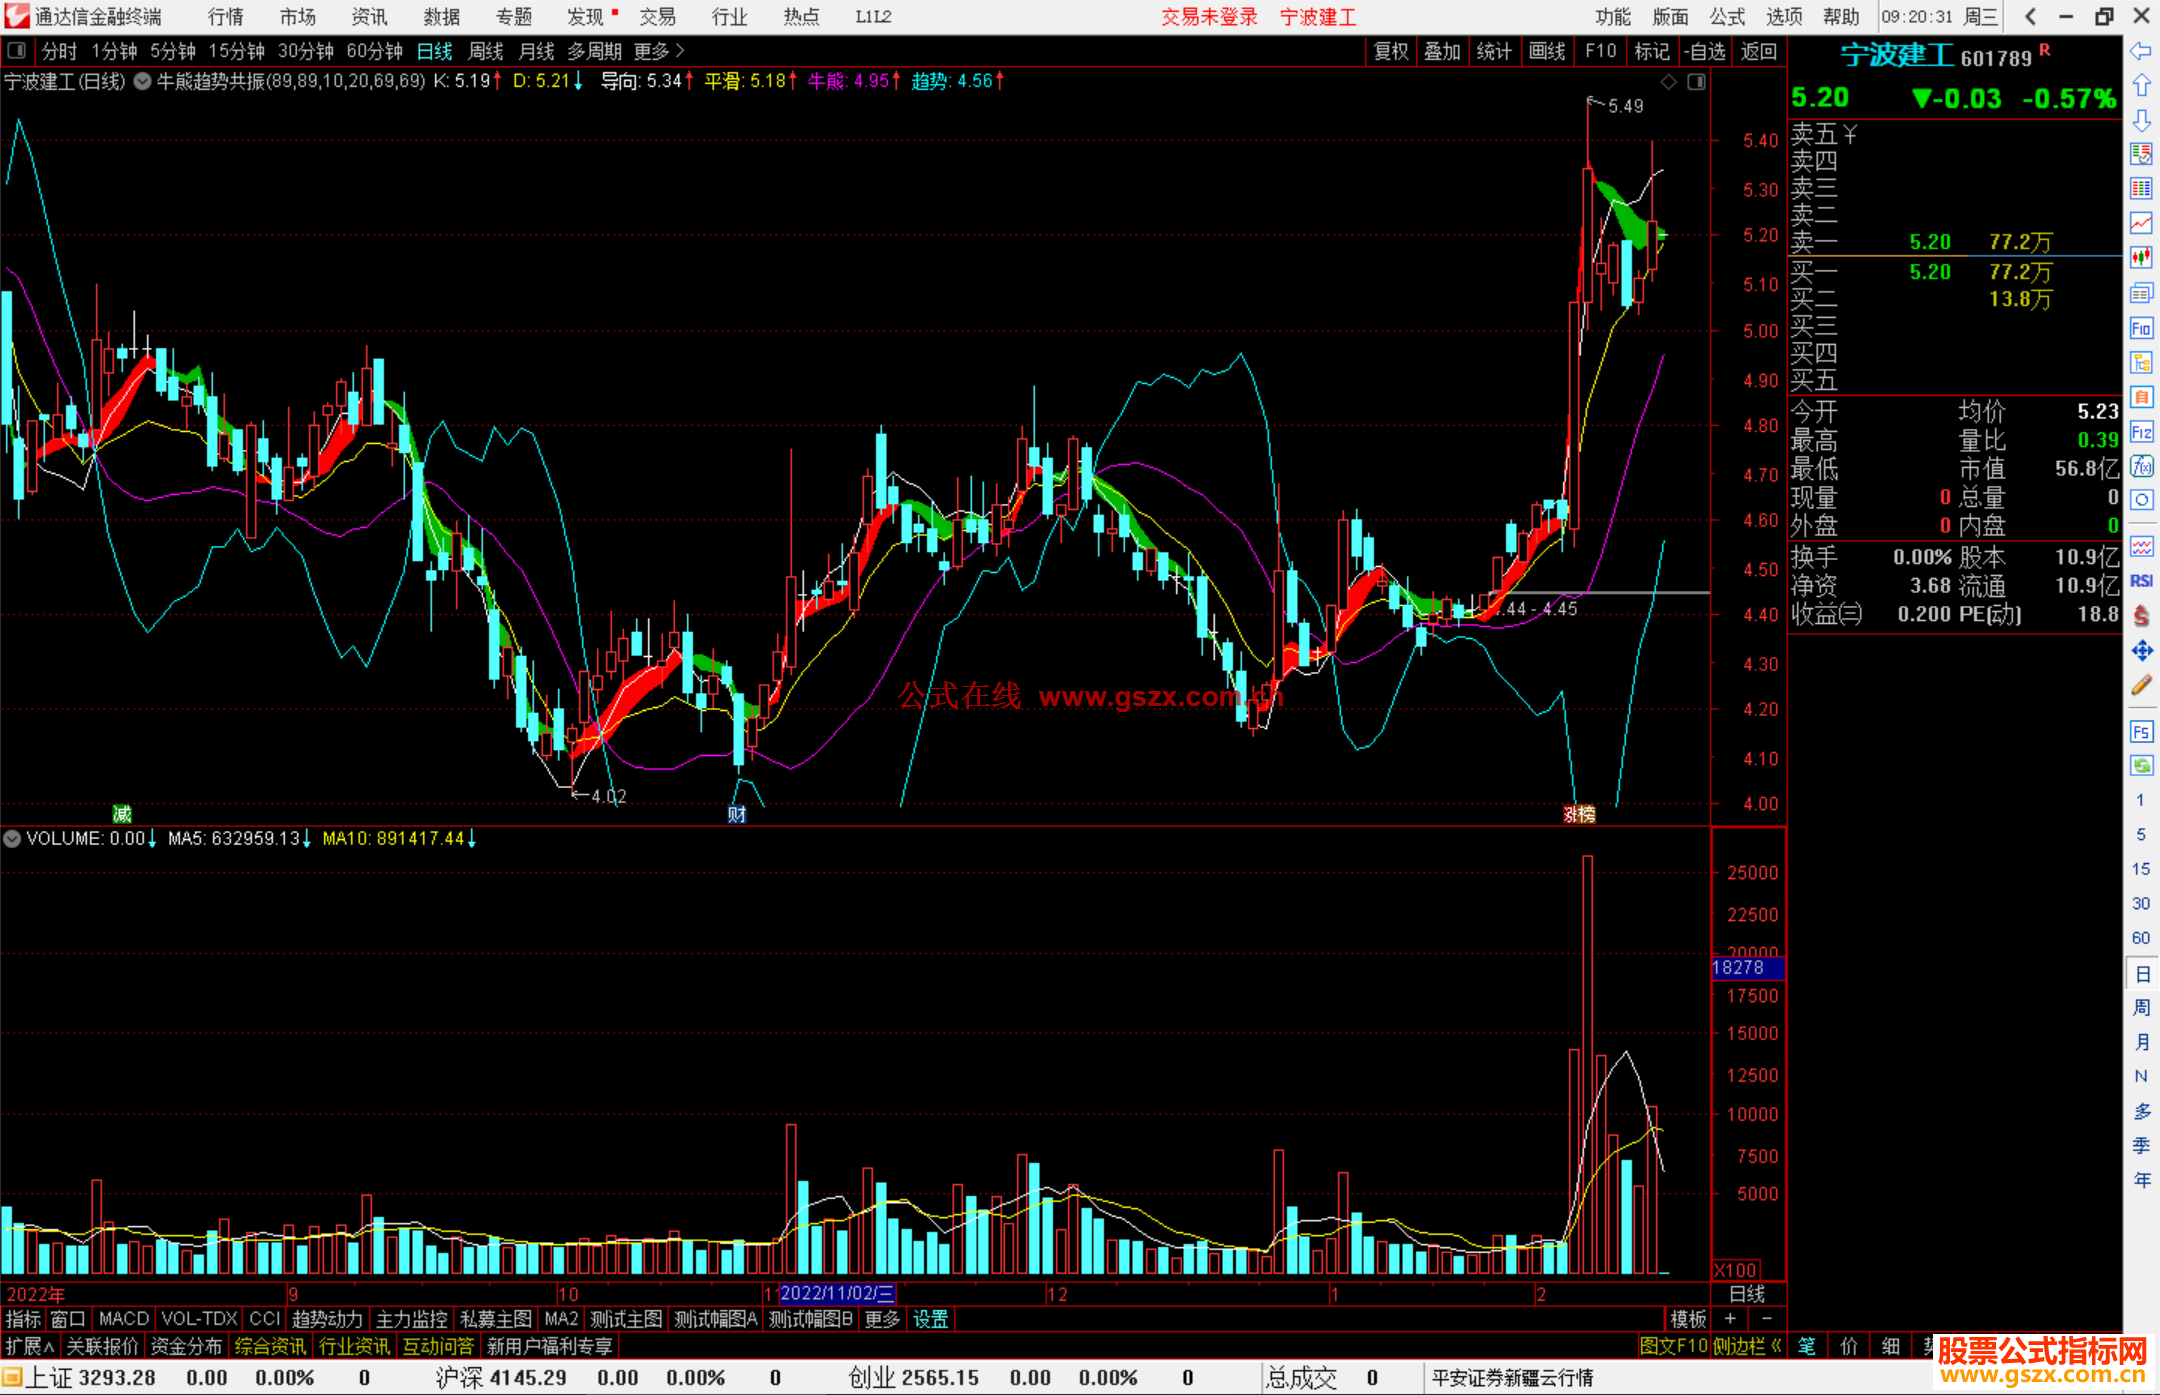The image size is (2160, 1395).
Task: Click the F10 company info sidebar icon
Action: (2141, 328)
